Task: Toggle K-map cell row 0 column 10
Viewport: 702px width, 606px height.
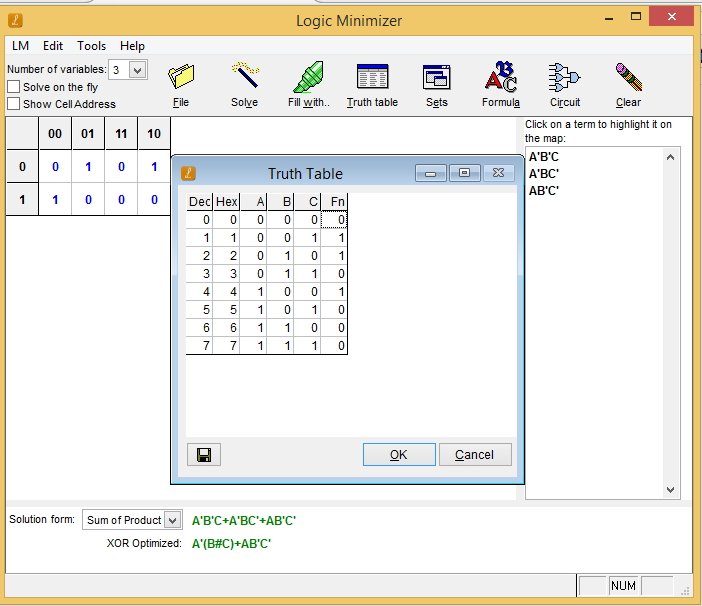Action: point(154,166)
